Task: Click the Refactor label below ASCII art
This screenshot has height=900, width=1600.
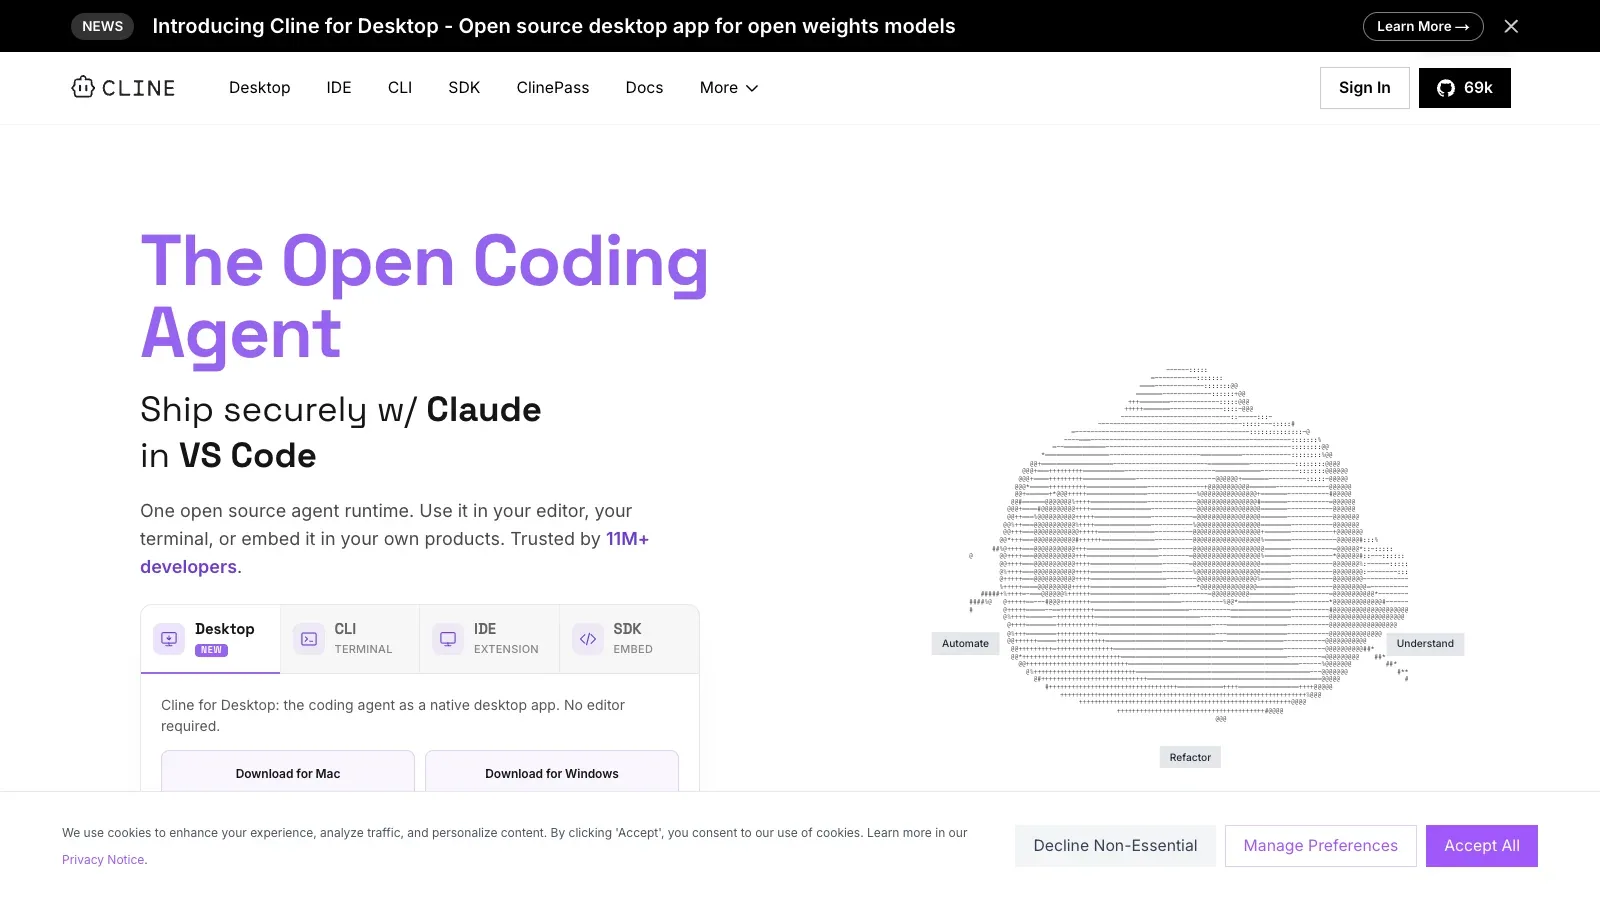Action: point(1190,758)
